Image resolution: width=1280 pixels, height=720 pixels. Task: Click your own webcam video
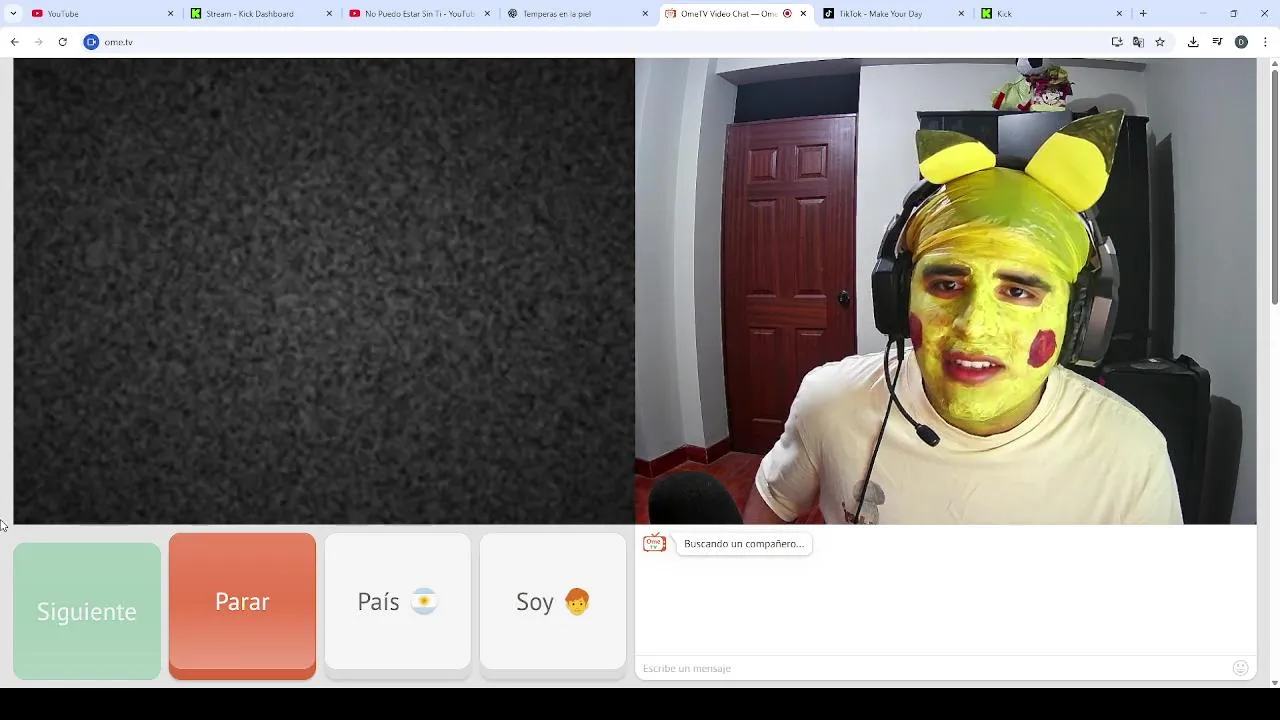coord(946,291)
